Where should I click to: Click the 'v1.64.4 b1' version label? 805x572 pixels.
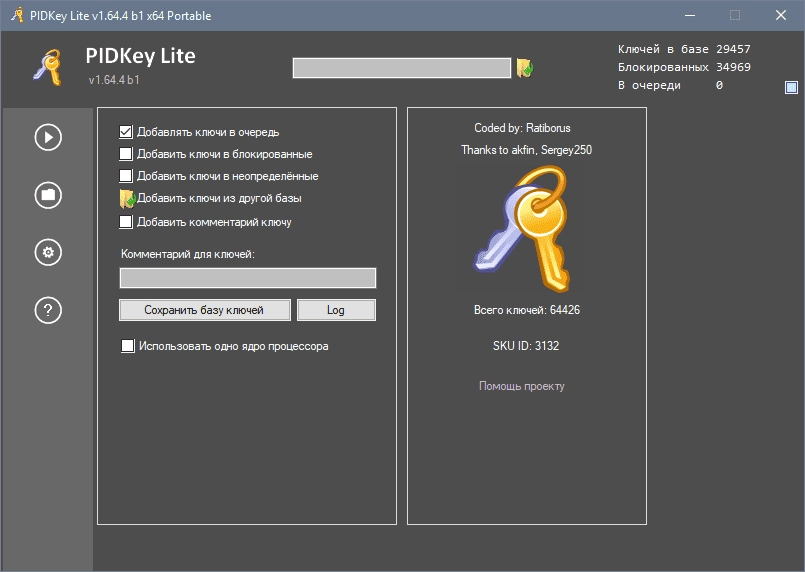pyautogui.click(x=114, y=80)
